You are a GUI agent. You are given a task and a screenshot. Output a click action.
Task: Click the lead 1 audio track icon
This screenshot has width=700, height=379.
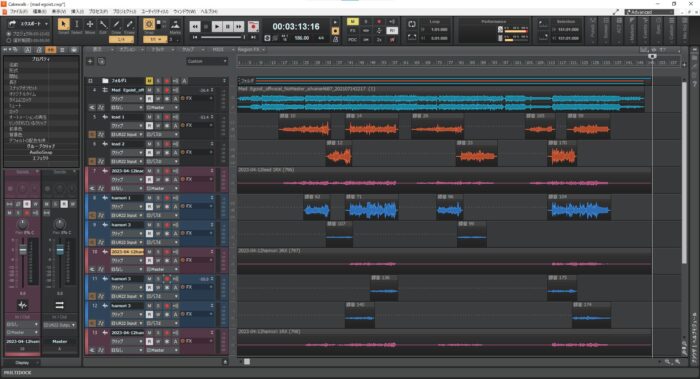(x=105, y=117)
